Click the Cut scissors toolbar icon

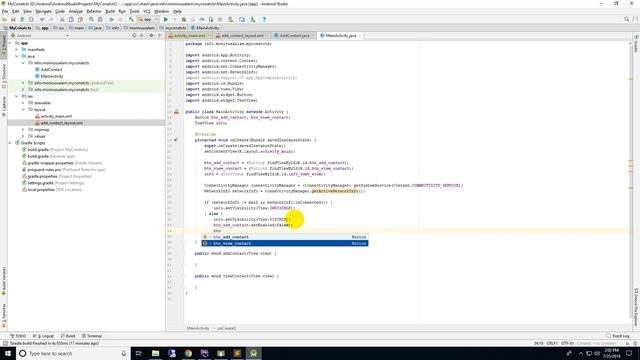coord(62,19)
